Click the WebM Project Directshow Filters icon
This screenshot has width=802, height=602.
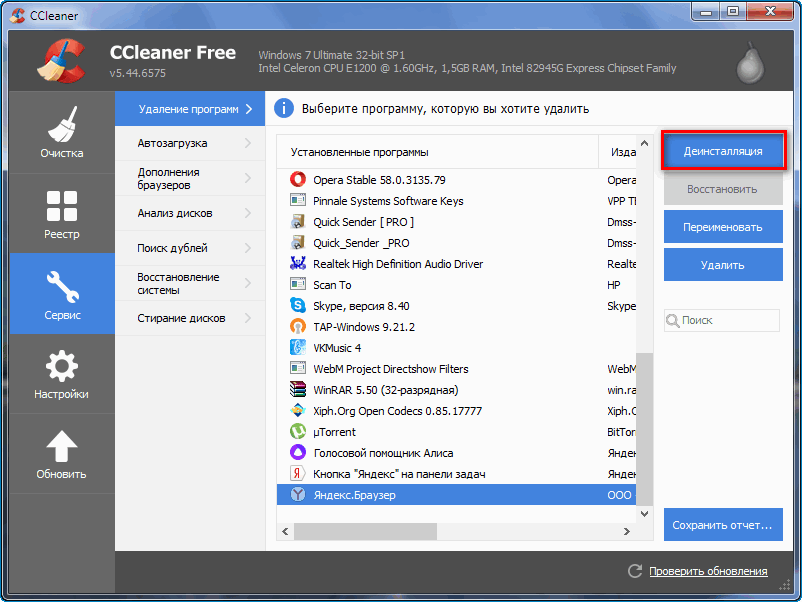(x=298, y=368)
